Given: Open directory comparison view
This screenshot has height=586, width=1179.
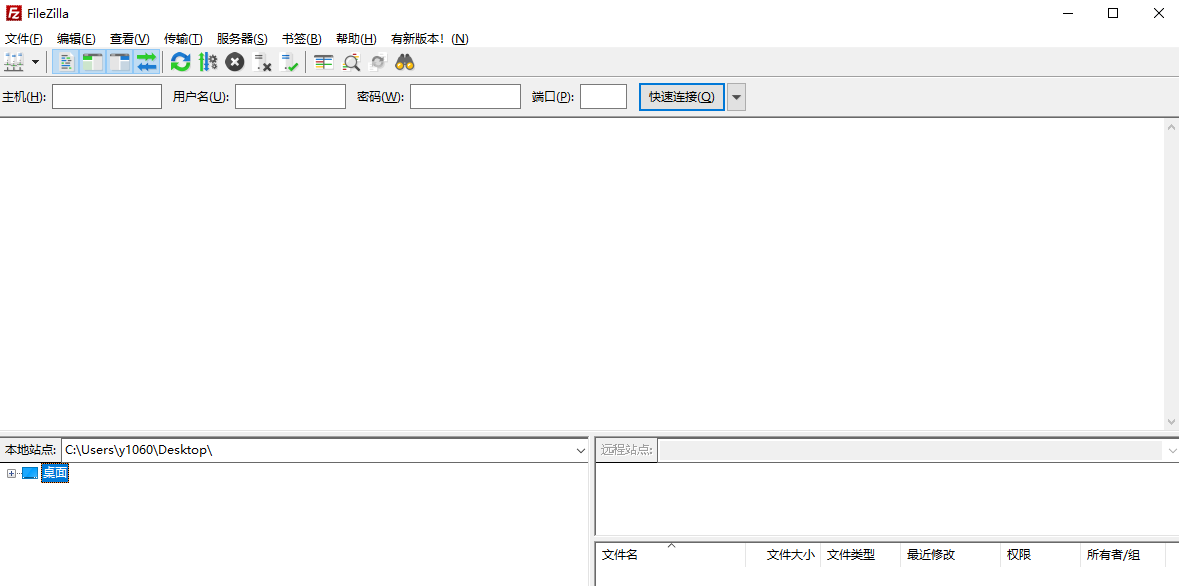Looking at the screenshot, I should (x=351, y=62).
